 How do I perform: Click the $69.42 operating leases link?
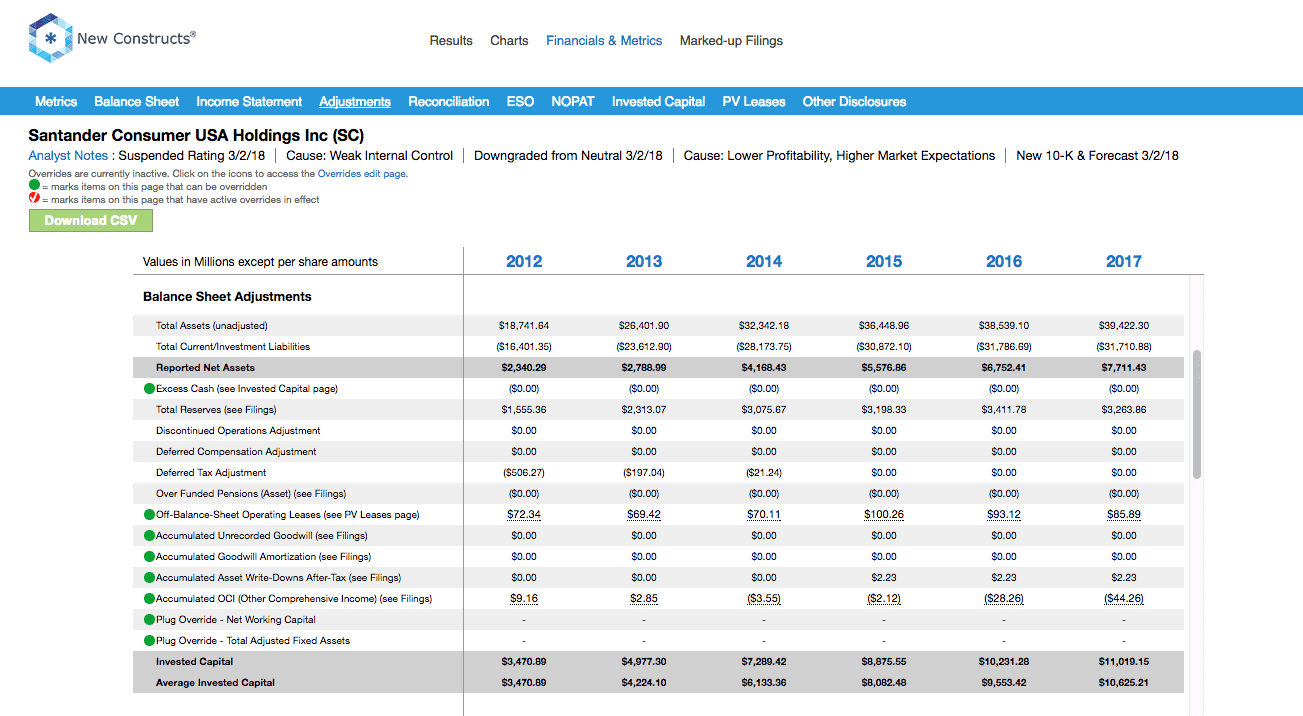[644, 514]
